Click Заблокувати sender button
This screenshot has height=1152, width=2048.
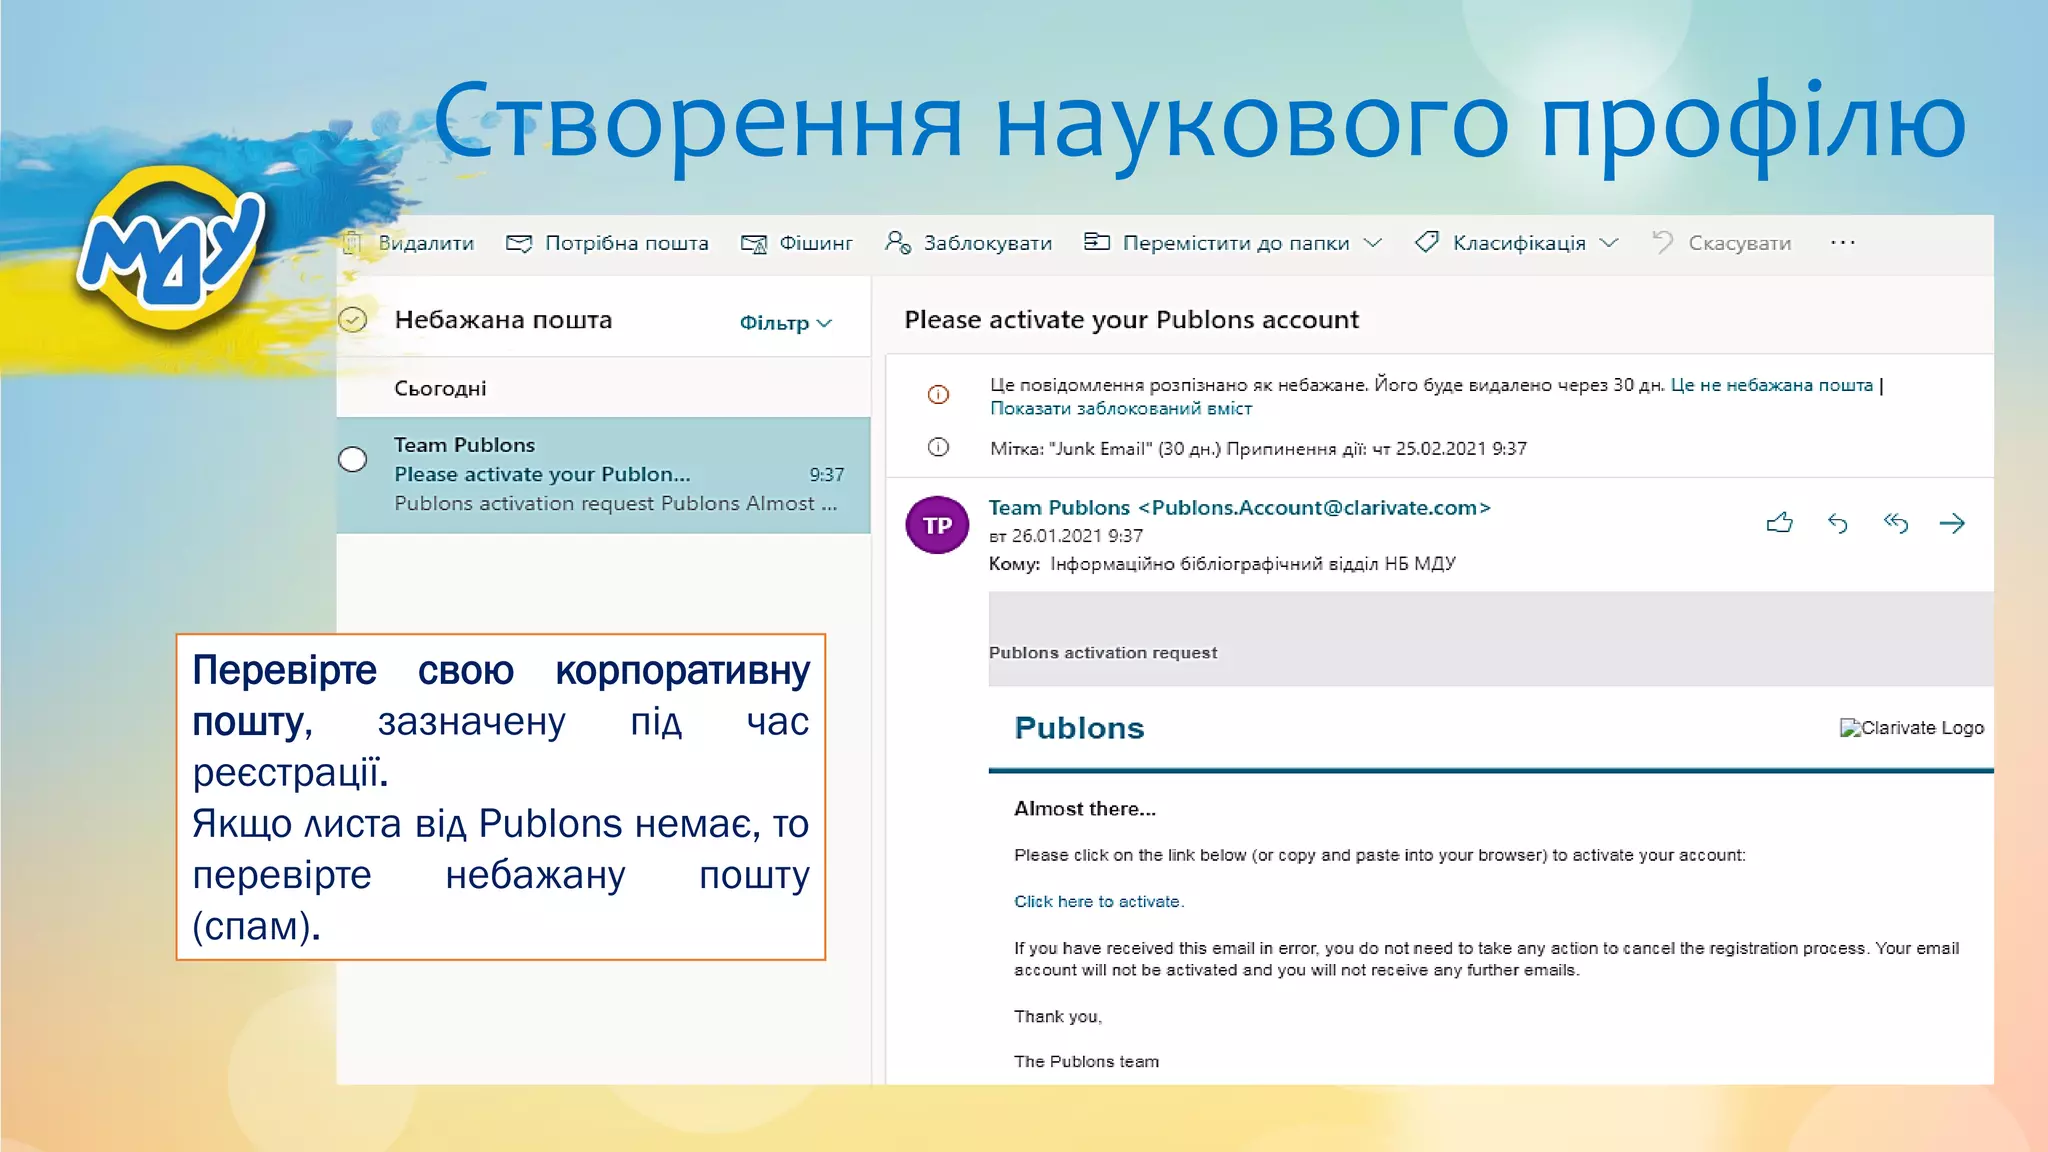[968, 243]
